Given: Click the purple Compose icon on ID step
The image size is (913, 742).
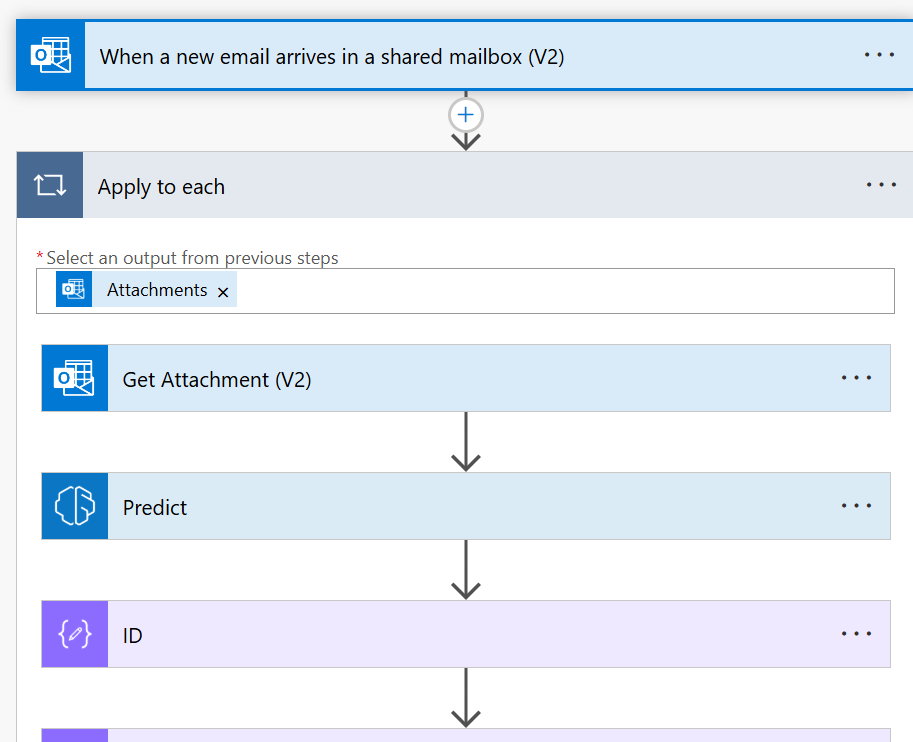Looking at the screenshot, I should 75,634.
